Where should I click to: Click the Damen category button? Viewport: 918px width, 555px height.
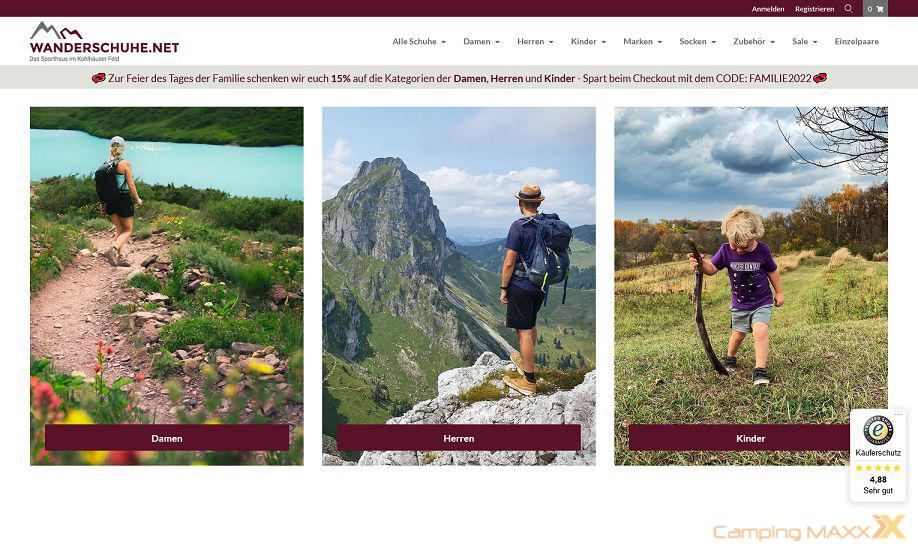(x=167, y=438)
